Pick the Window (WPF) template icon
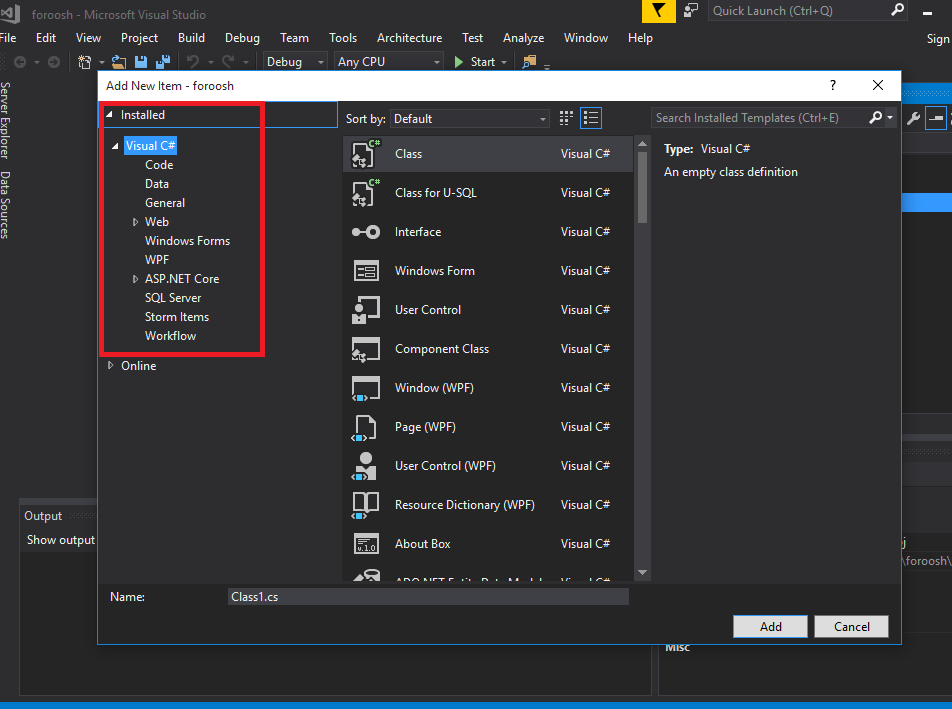 tap(366, 388)
